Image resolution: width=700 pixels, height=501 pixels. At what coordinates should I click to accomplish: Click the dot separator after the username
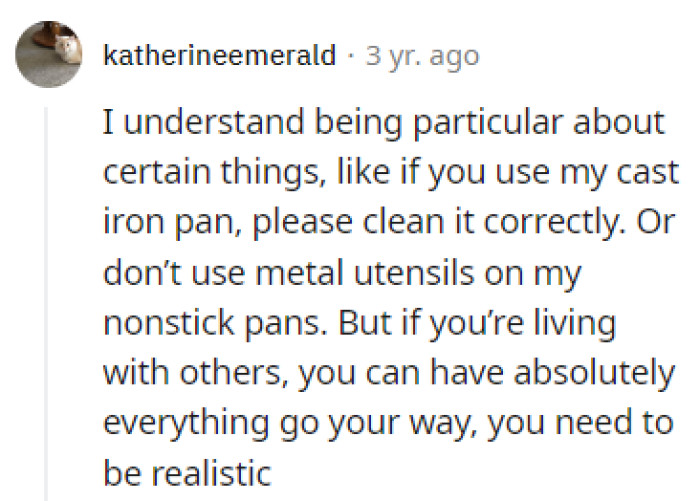click(x=351, y=56)
